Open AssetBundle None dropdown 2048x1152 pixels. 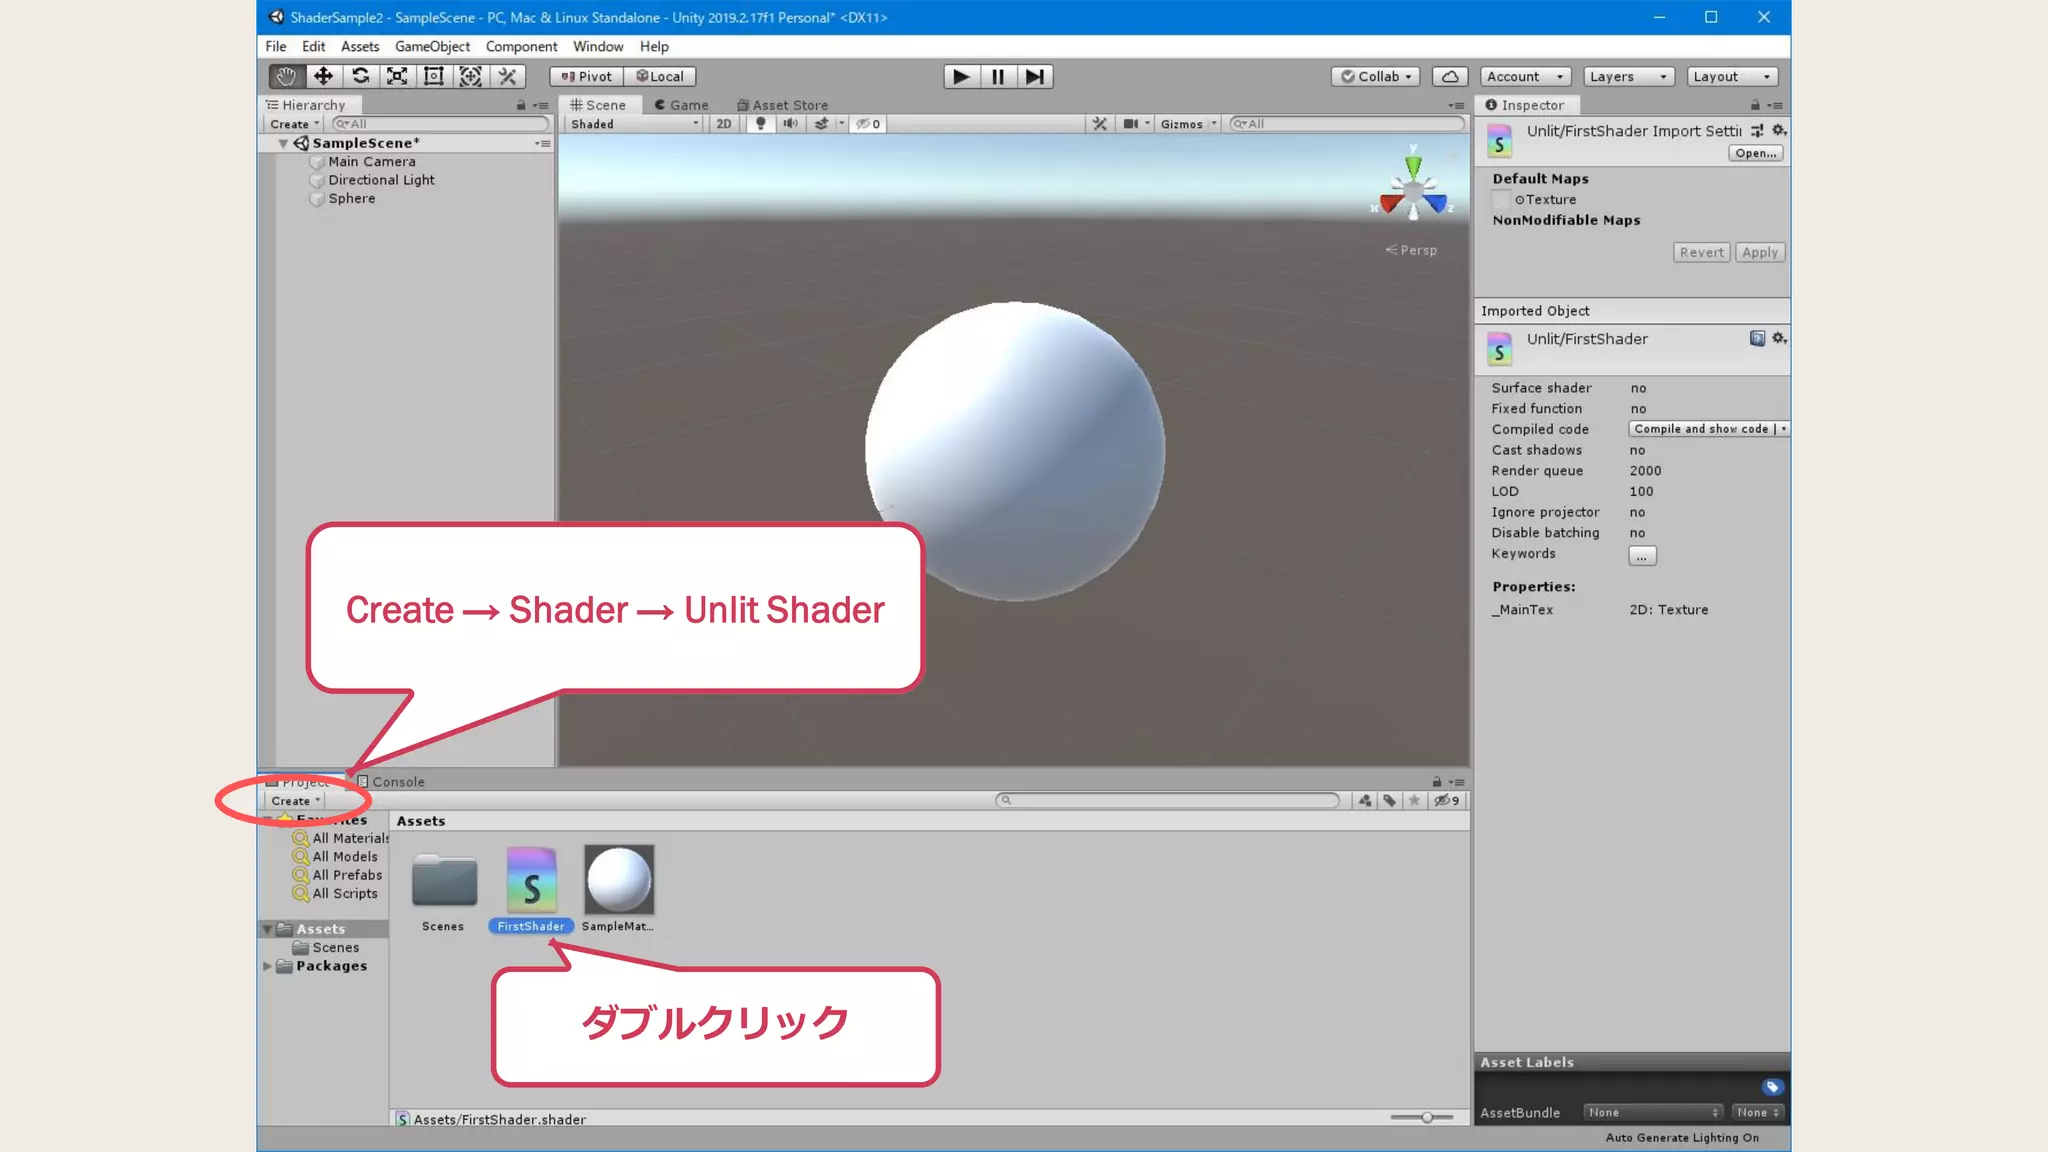click(x=1653, y=1113)
